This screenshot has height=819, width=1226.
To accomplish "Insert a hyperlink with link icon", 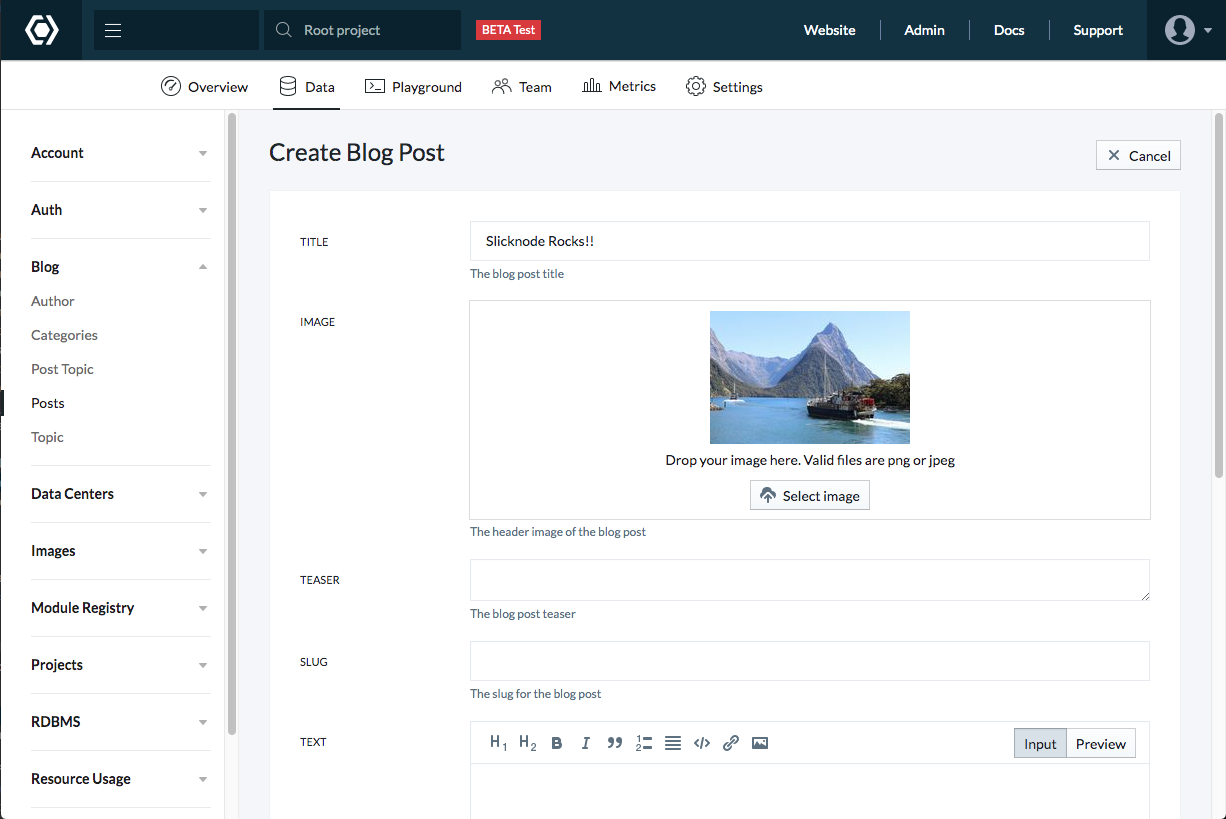I will 731,743.
